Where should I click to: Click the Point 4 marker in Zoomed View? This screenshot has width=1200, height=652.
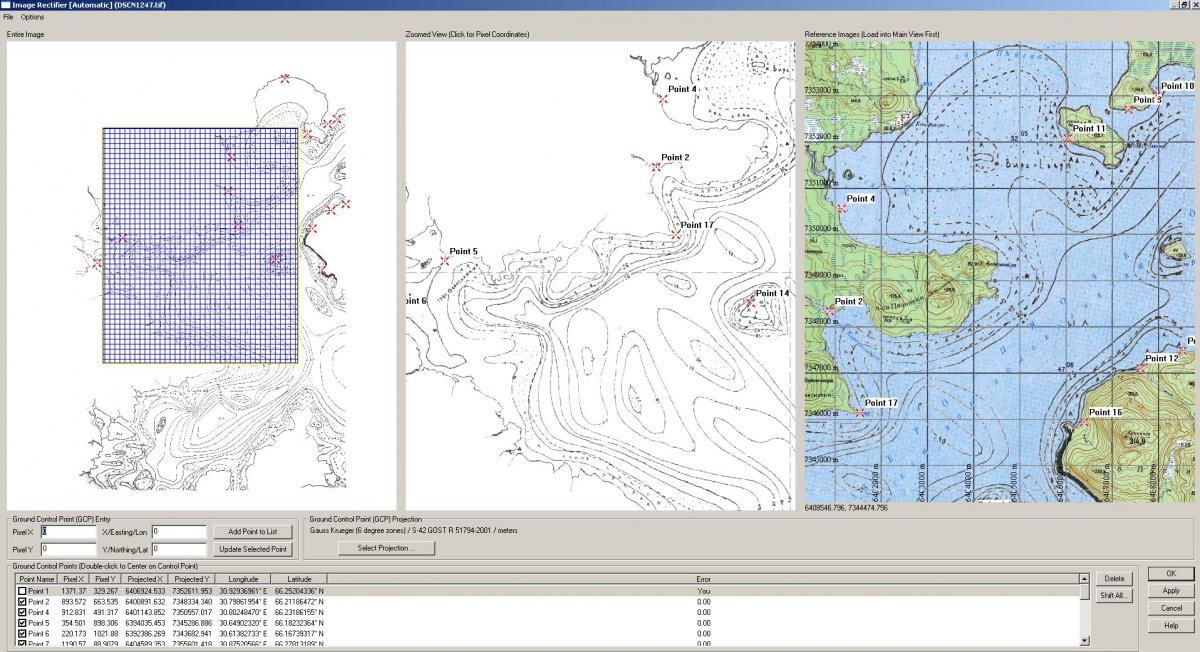662,98
